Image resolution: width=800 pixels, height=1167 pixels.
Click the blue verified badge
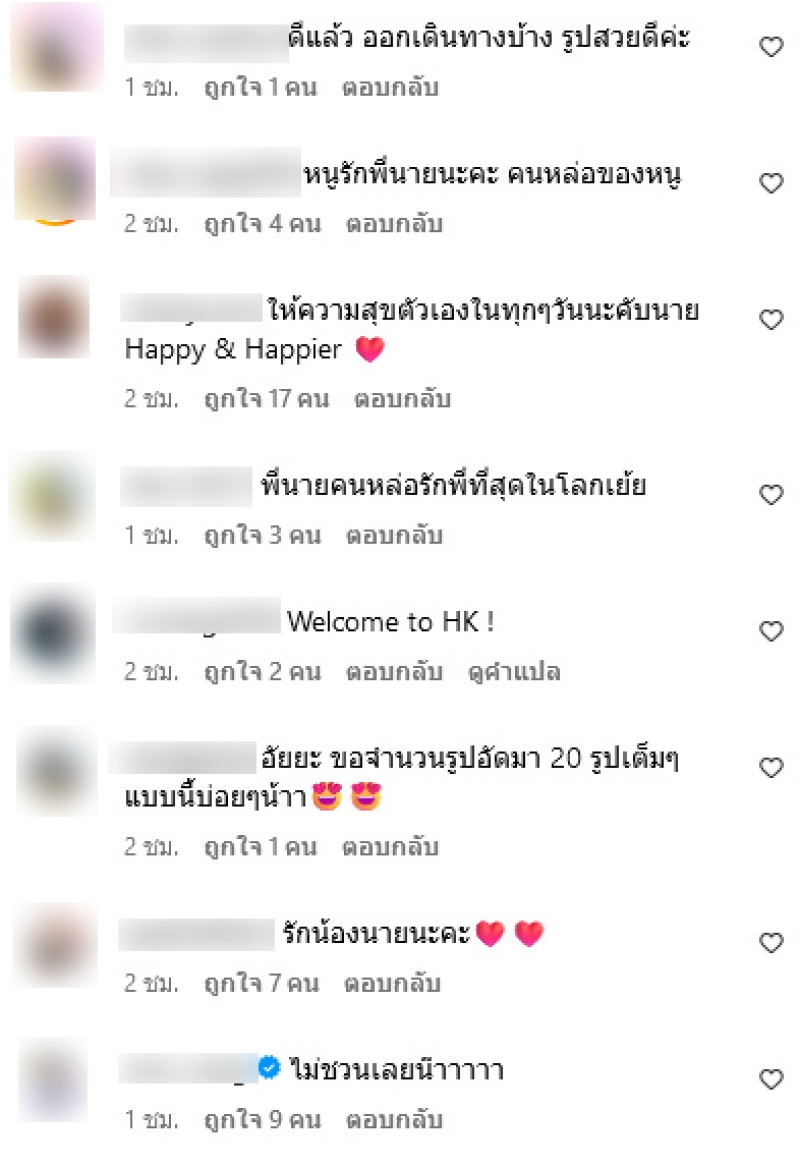[269, 1067]
